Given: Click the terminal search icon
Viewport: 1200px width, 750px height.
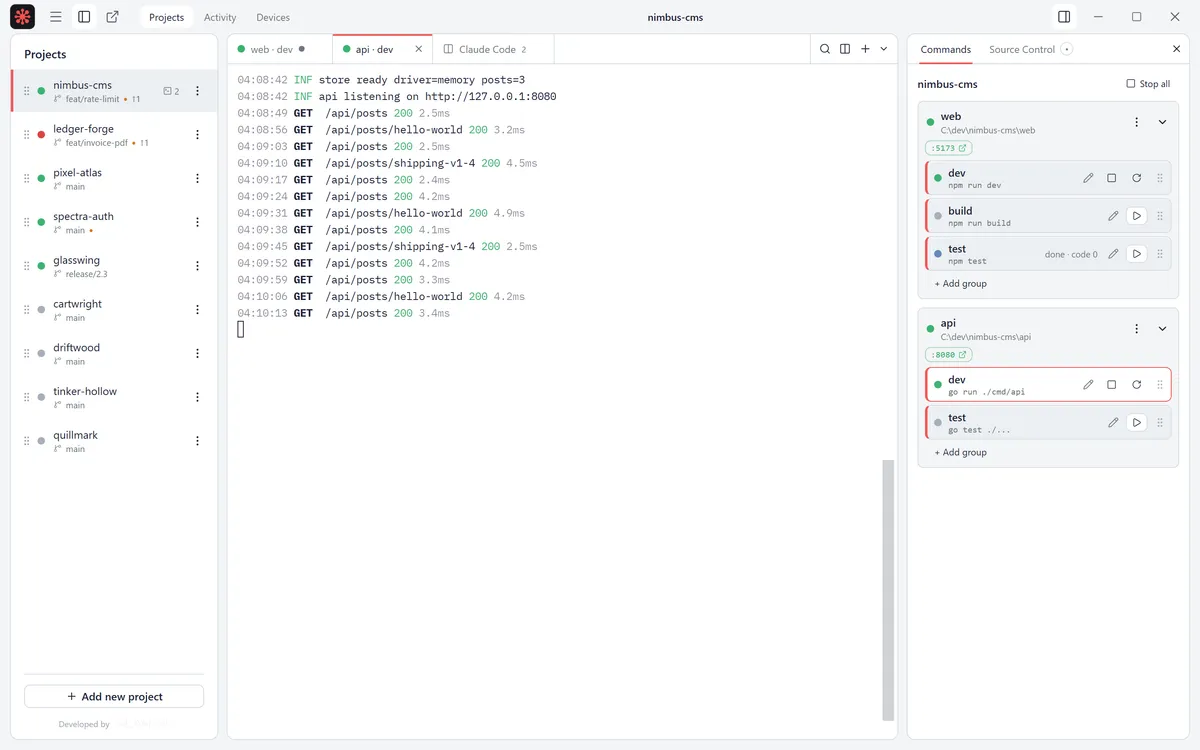Looking at the screenshot, I should pyautogui.click(x=825, y=49).
